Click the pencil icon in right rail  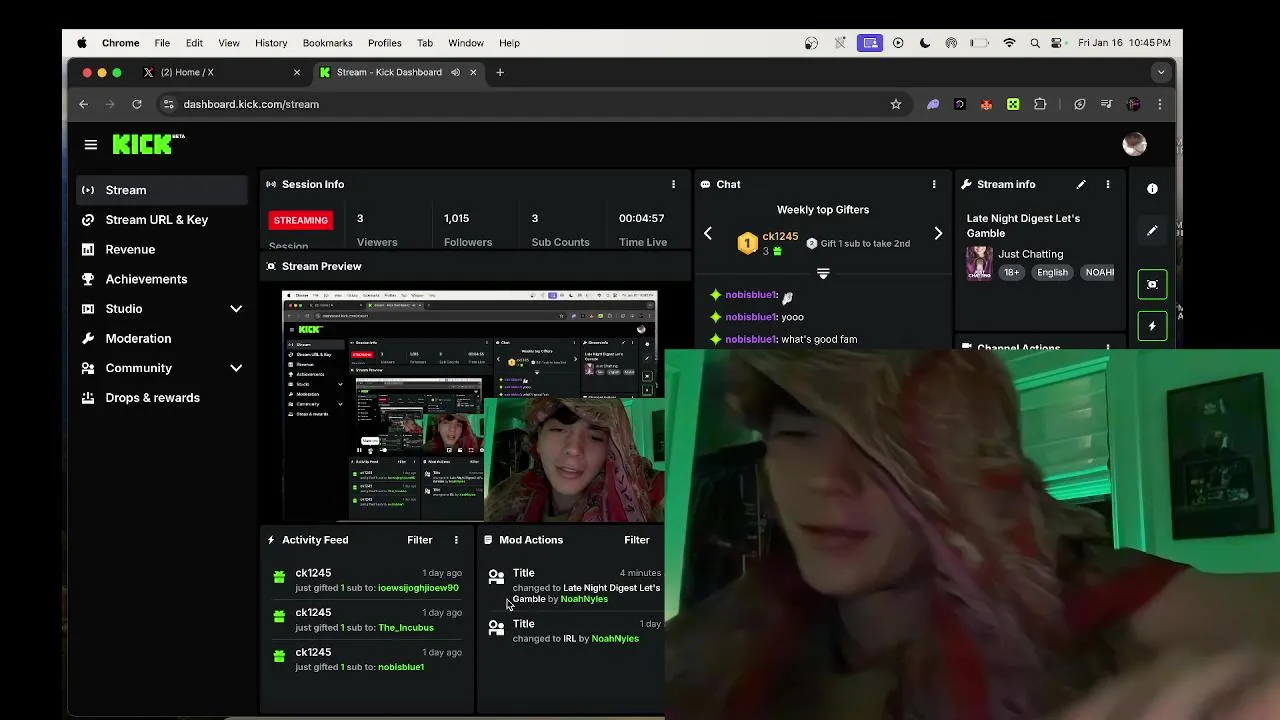(x=1152, y=231)
